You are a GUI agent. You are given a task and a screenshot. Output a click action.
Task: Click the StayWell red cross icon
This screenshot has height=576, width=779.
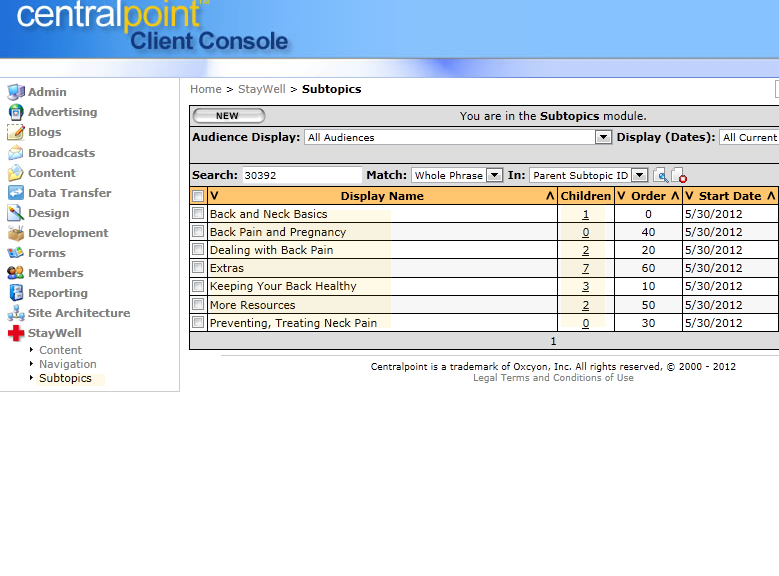tap(15, 333)
